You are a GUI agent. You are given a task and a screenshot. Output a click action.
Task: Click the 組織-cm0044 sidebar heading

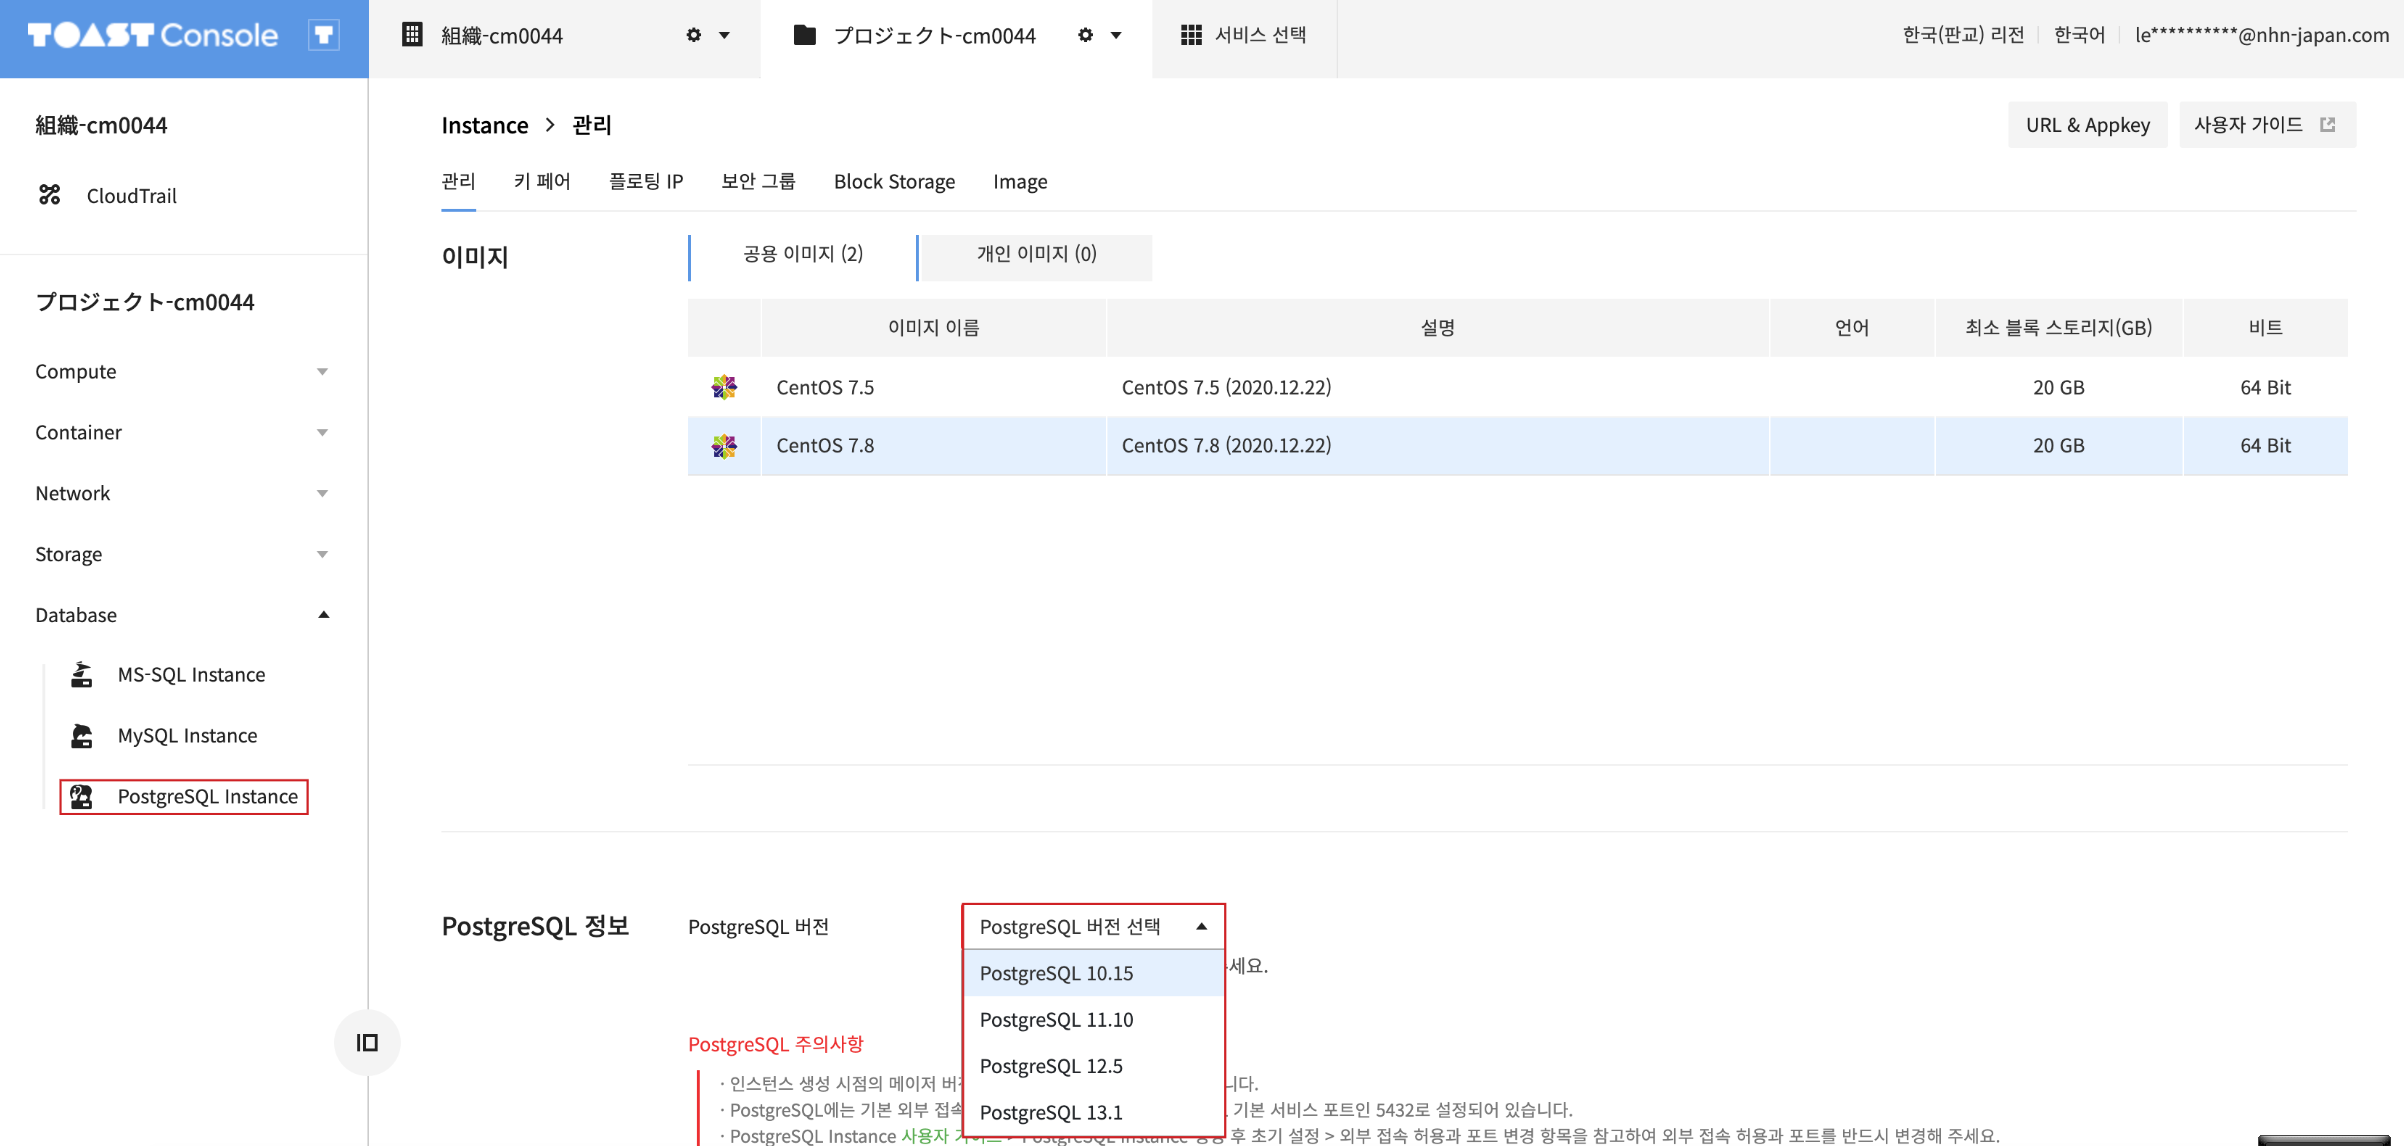101,125
